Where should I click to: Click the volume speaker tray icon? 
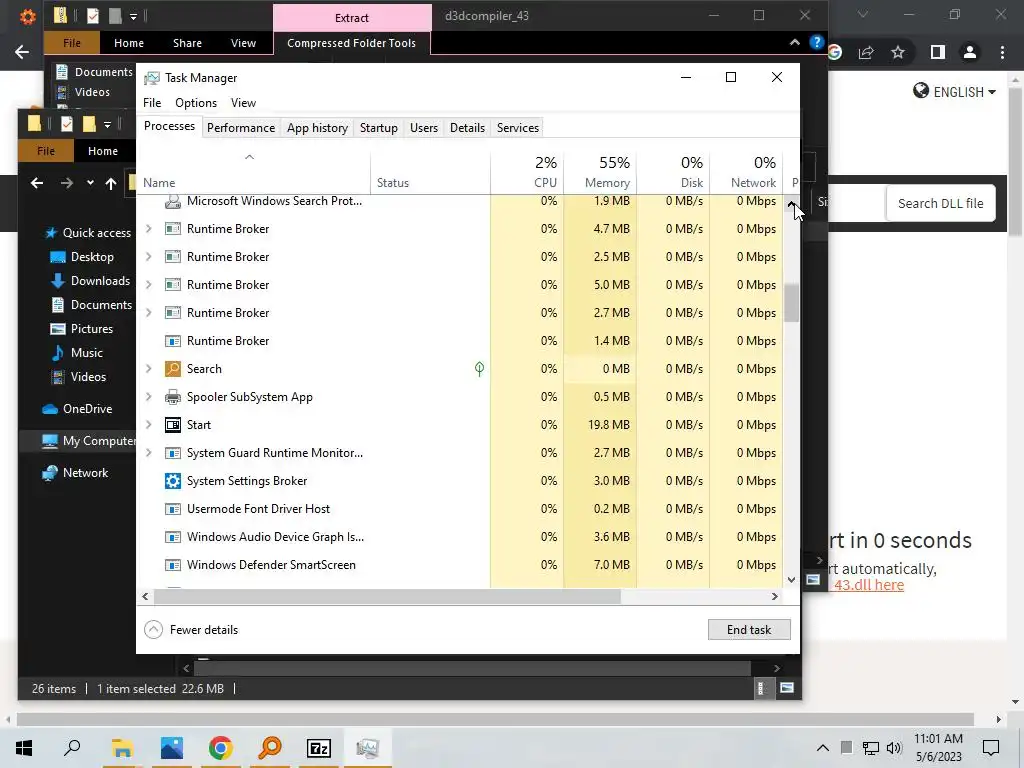click(894, 748)
